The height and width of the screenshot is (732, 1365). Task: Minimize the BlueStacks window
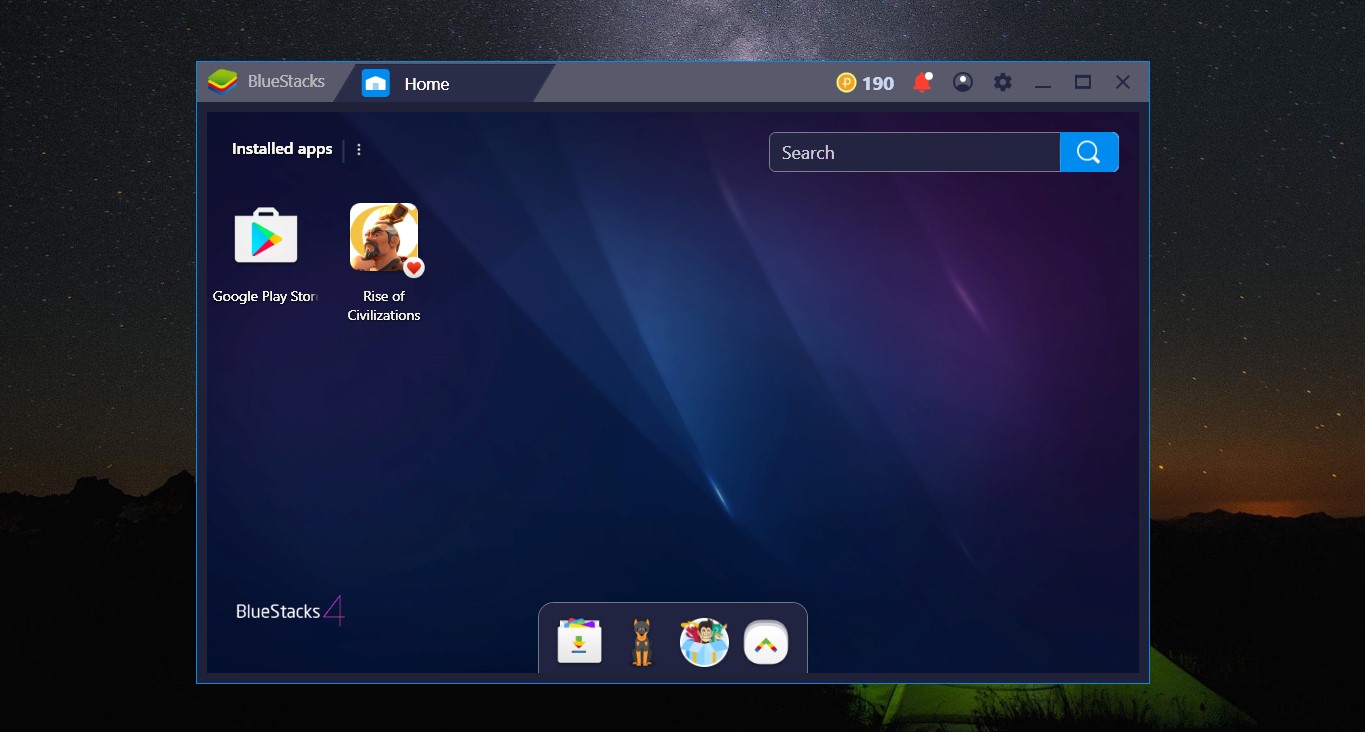pyautogui.click(x=1043, y=83)
